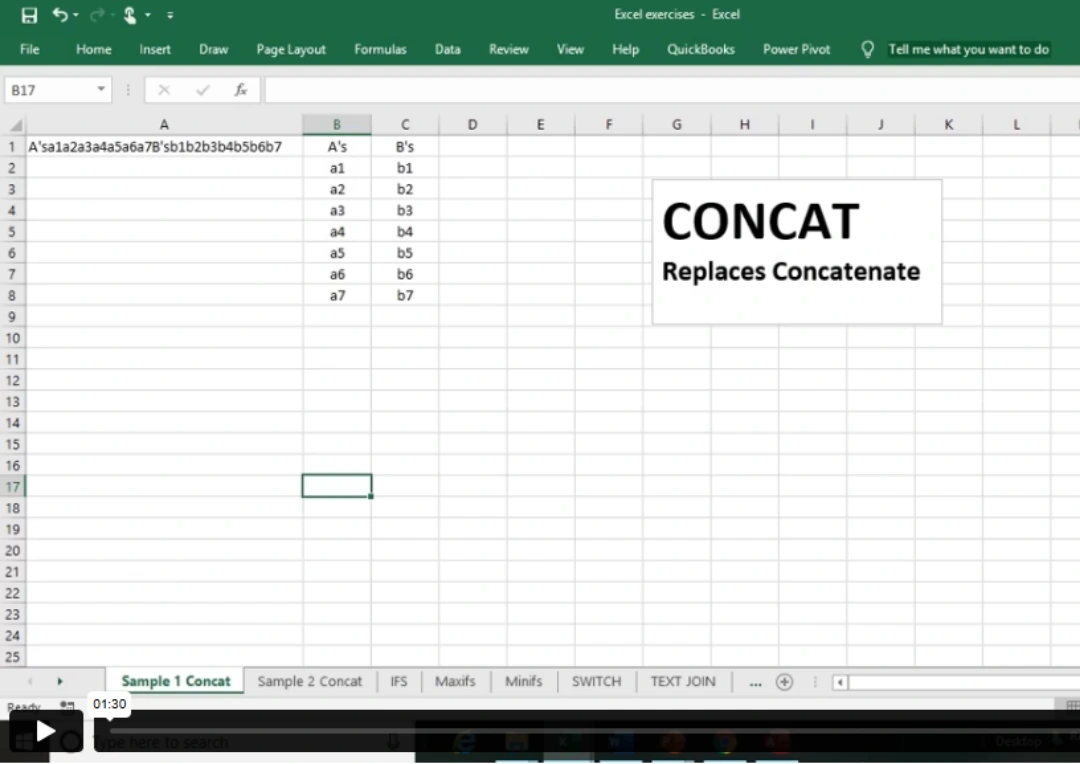Select cell A1 with concatenated text
The image size is (1080, 764).
point(164,147)
